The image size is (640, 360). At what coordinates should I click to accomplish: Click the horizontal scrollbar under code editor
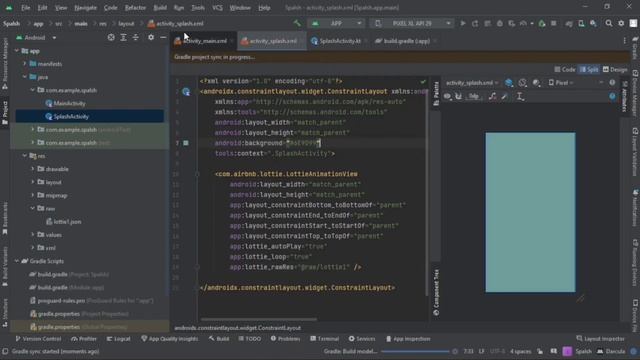[x=259, y=319]
